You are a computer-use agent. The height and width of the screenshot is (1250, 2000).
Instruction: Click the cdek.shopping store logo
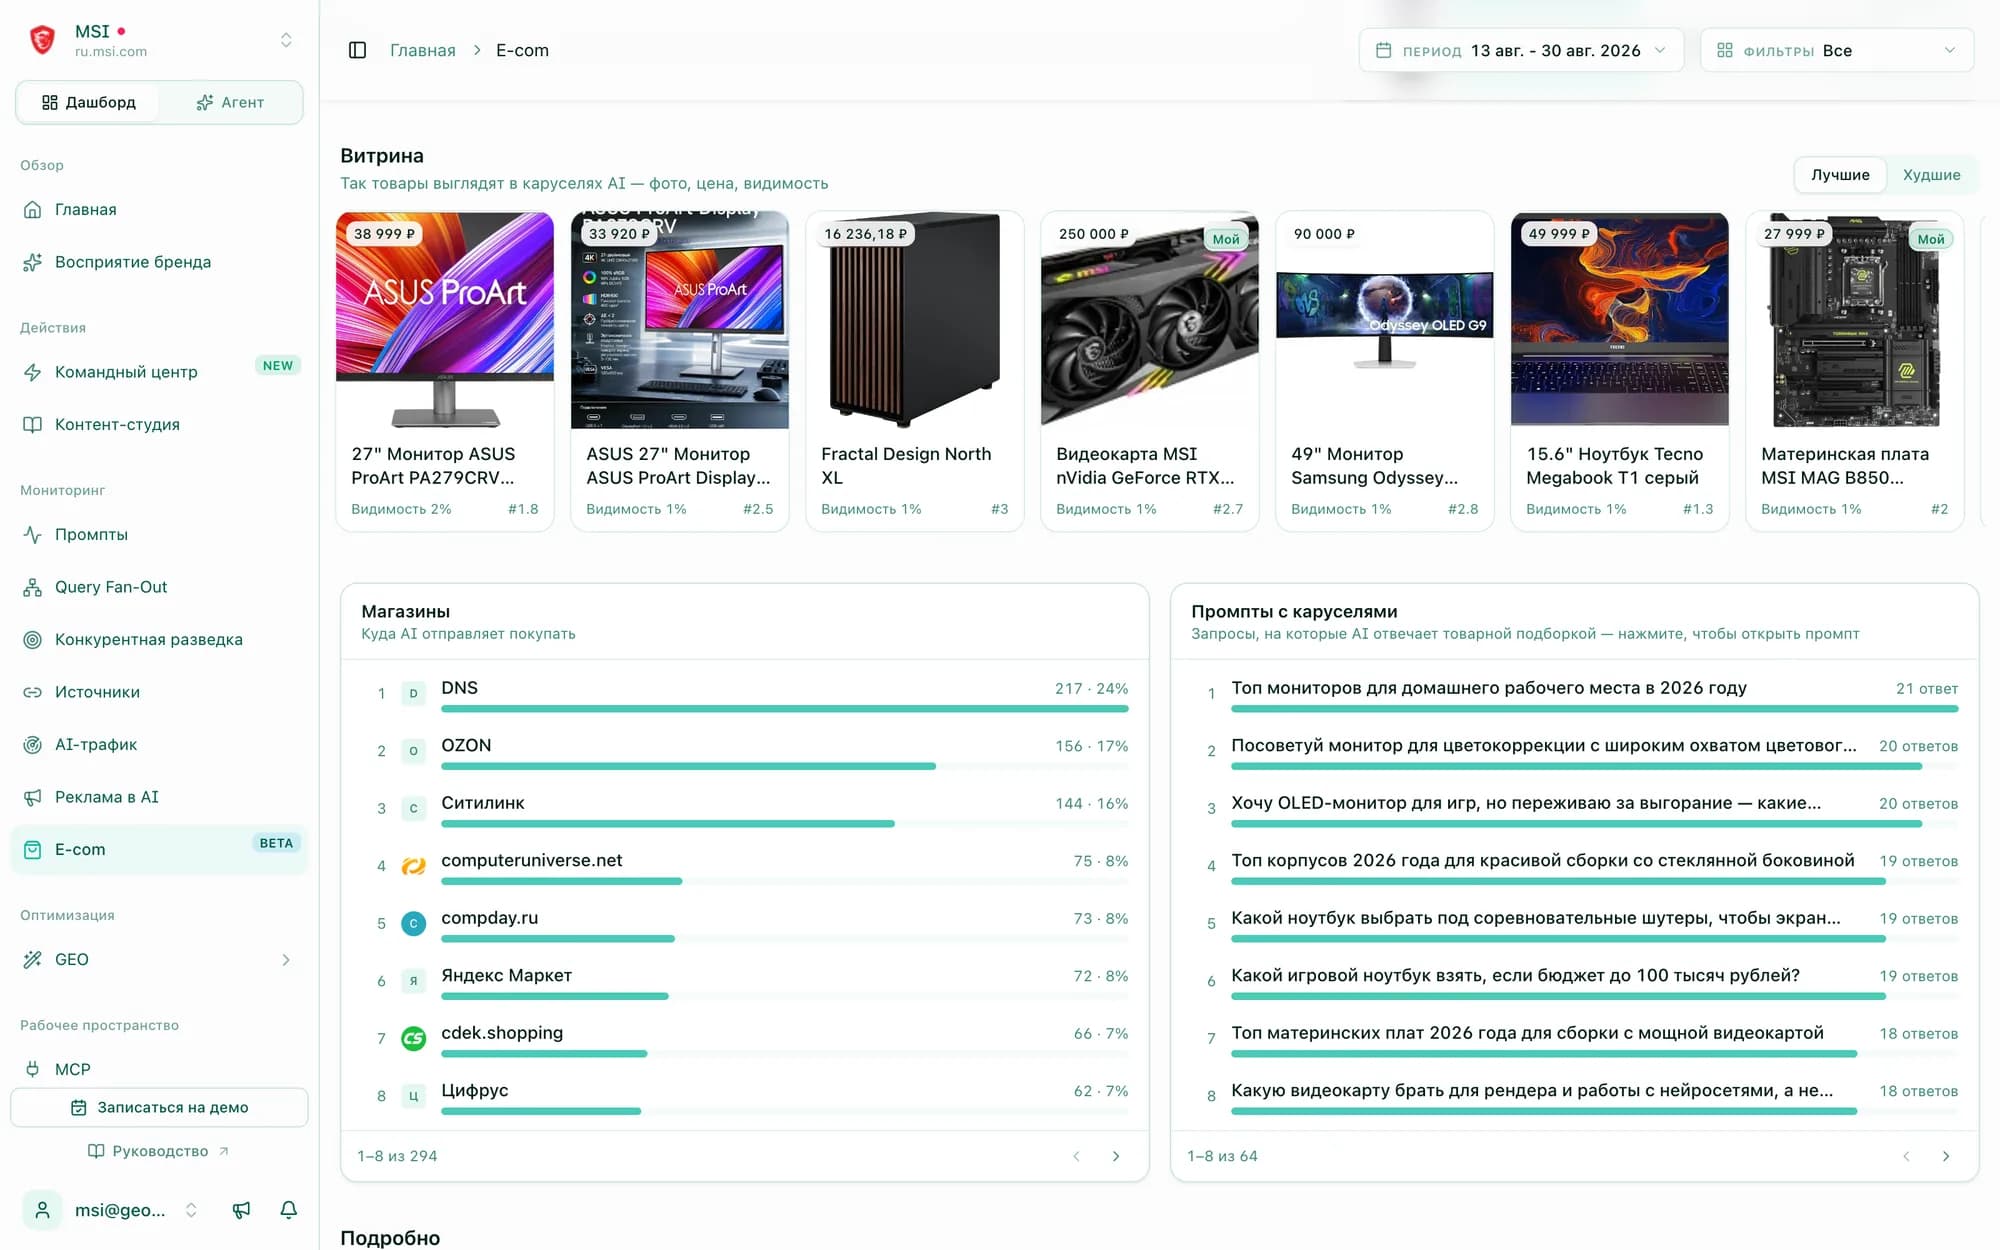[x=413, y=1038]
